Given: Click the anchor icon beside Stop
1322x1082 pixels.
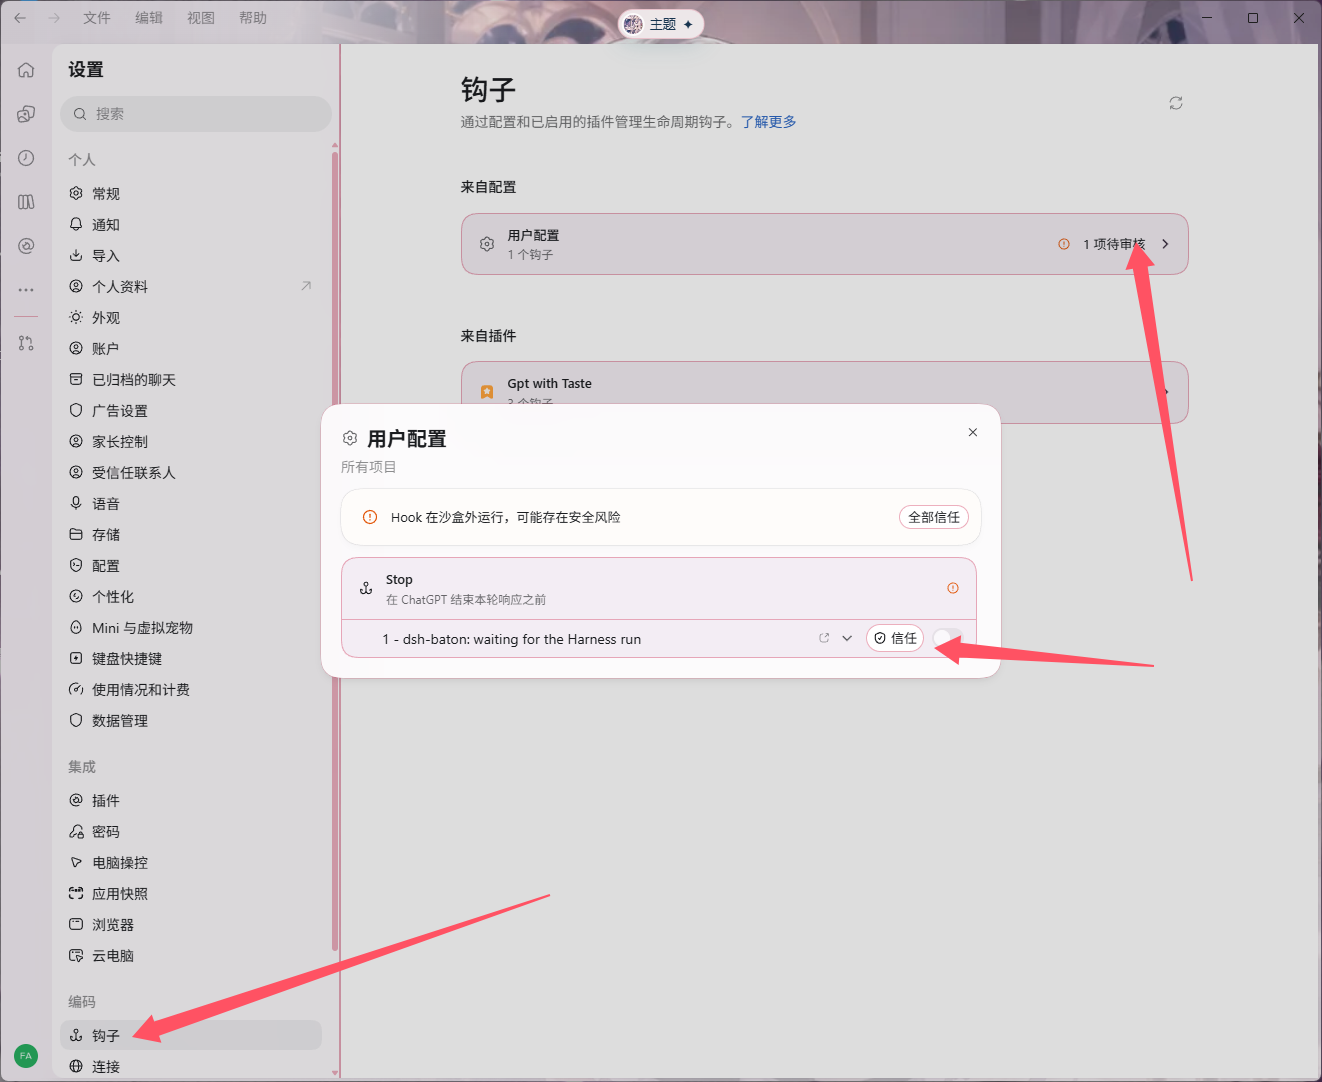Looking at the screenshot, I should coord(366,588).
